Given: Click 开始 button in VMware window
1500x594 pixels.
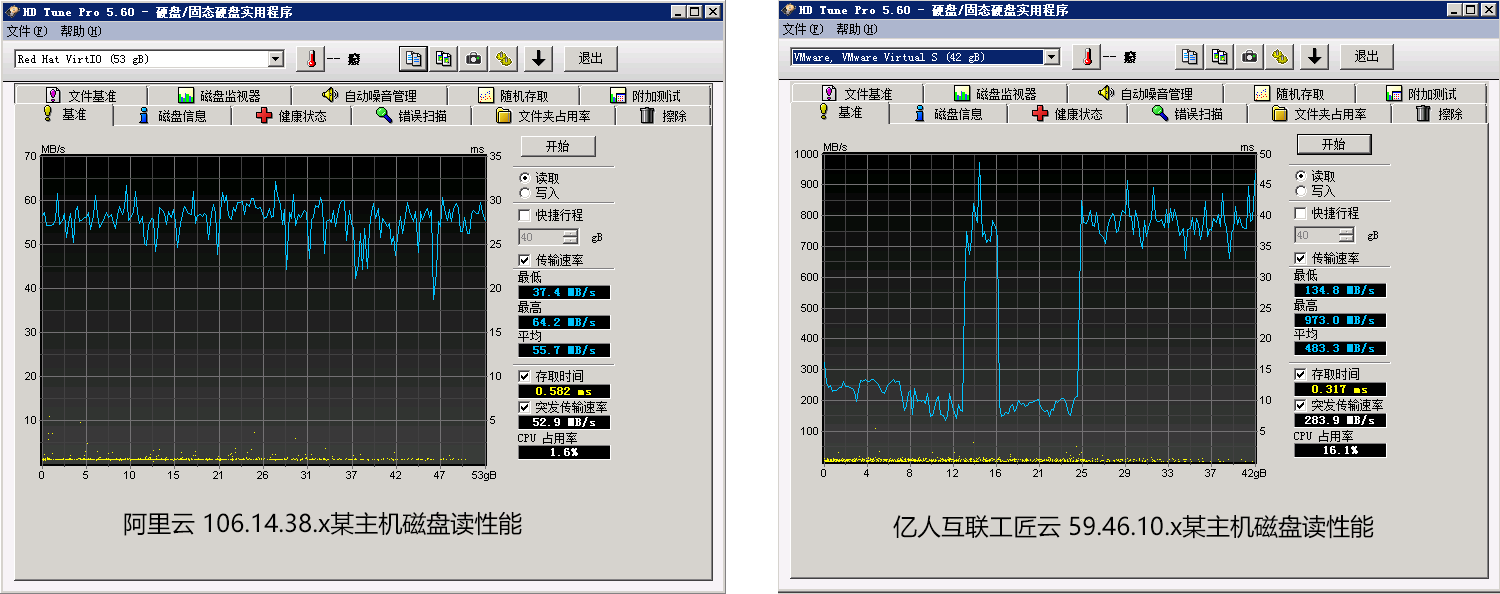Looking at the screenshot, I should coord(1334,144).
